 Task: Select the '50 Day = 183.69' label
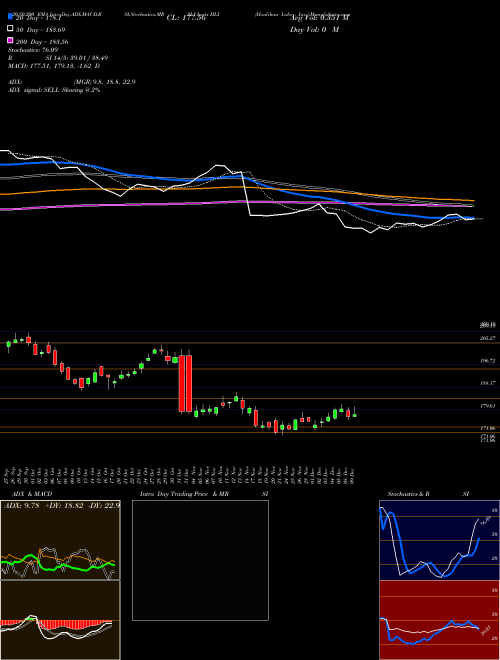tap(41, 30)
